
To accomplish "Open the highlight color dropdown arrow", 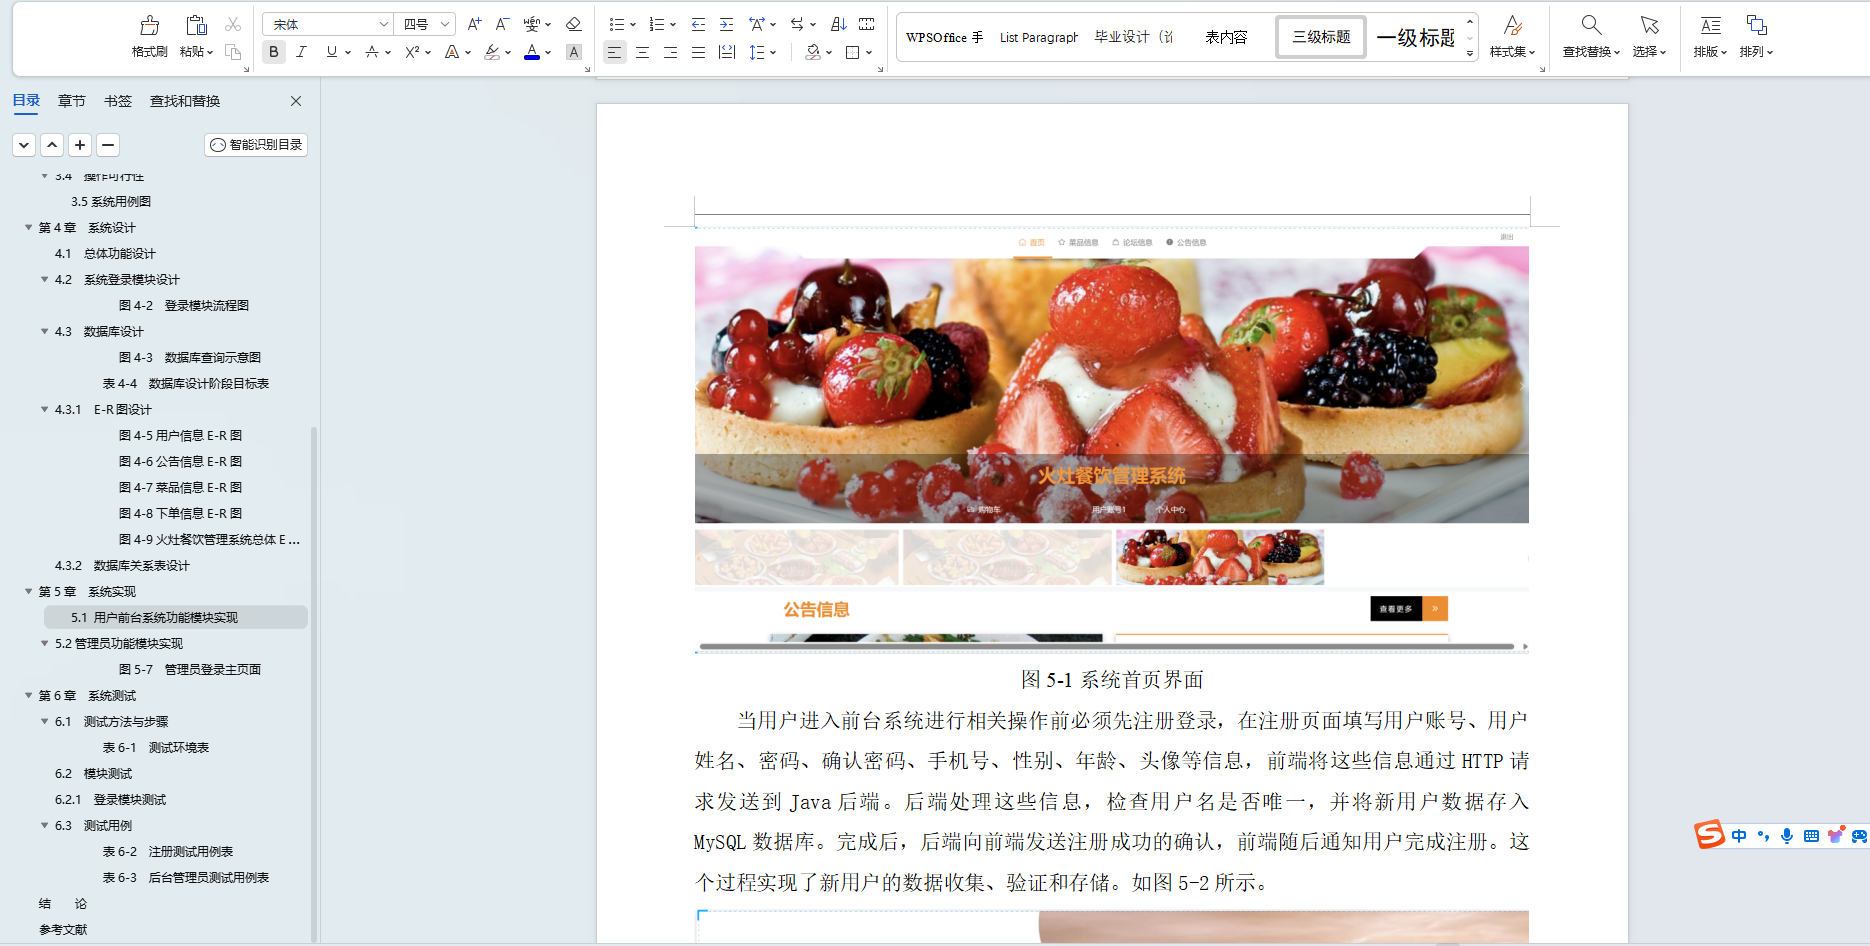I will (508, 53).
